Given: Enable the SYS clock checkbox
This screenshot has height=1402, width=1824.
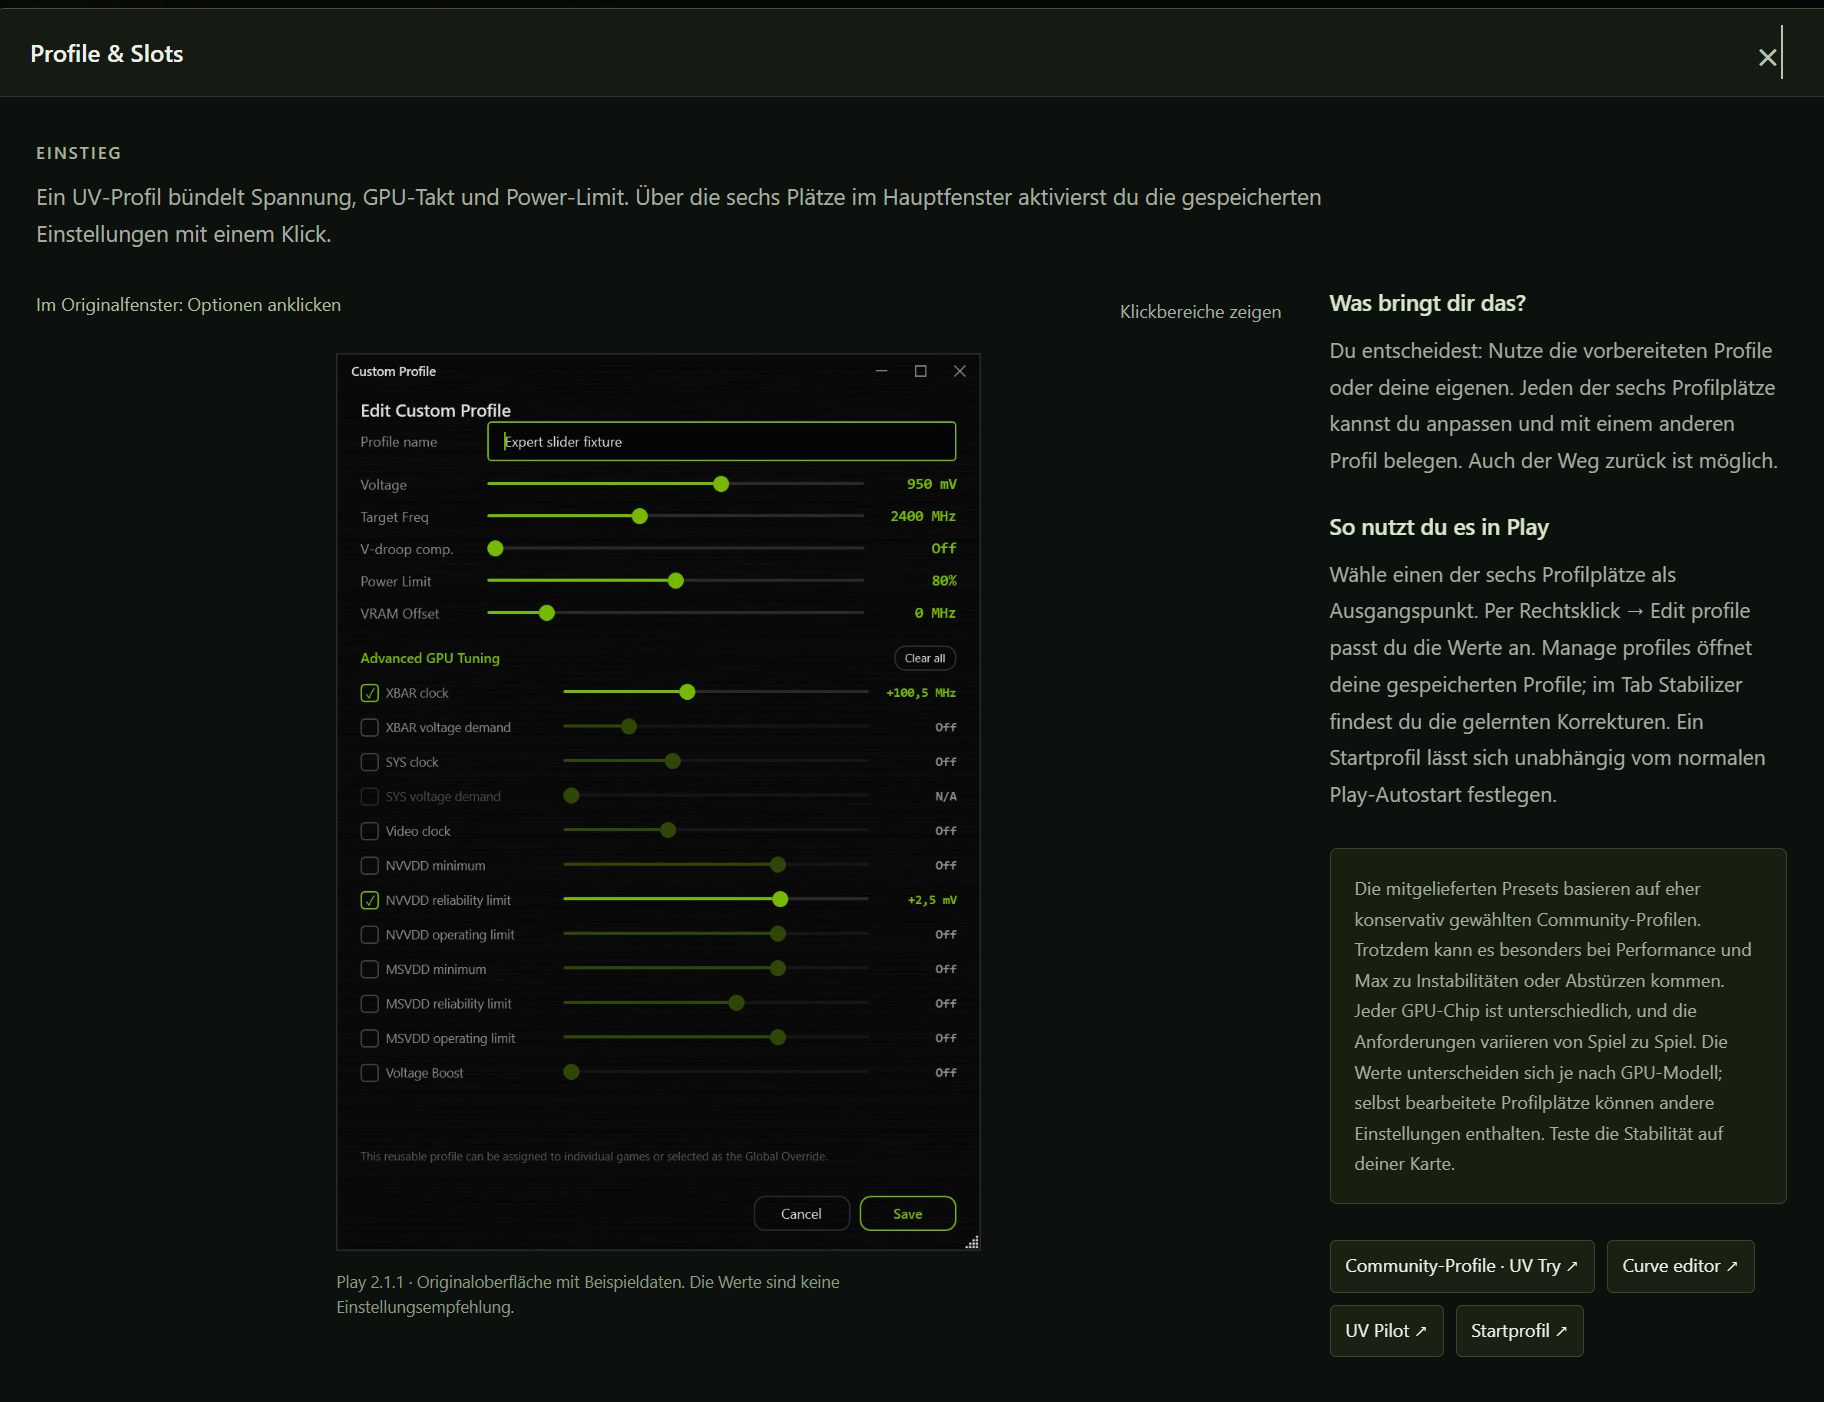Looking at the screenshot, I should pyautogui.click(x=370, y=762).
